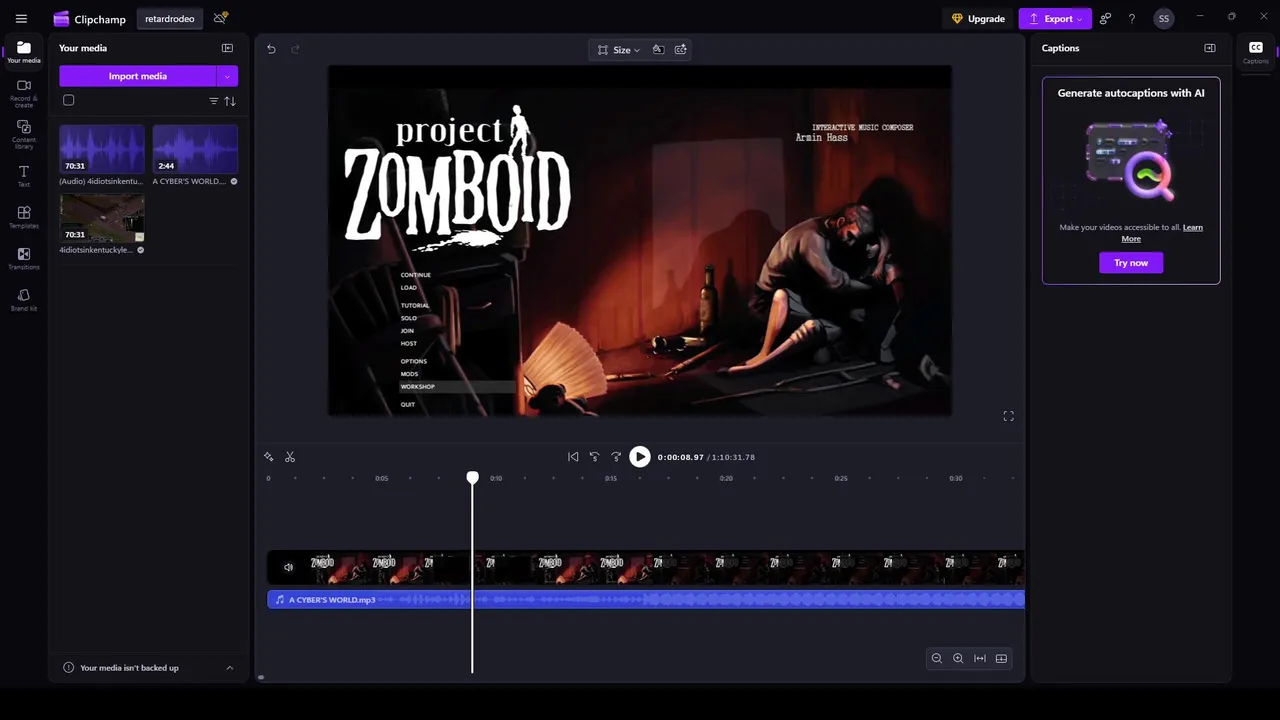1280x720 pixels.
Task: Rewind five seconds
Action: 594,457
